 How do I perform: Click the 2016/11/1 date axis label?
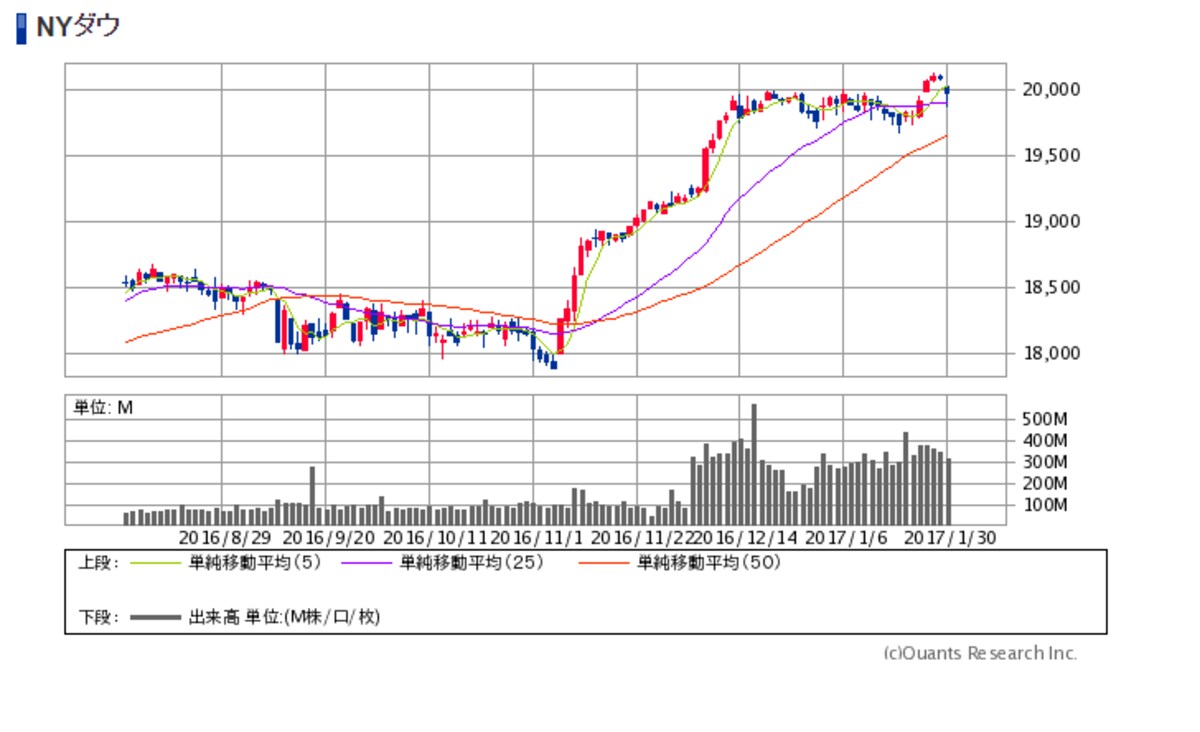tap(536, 537)
